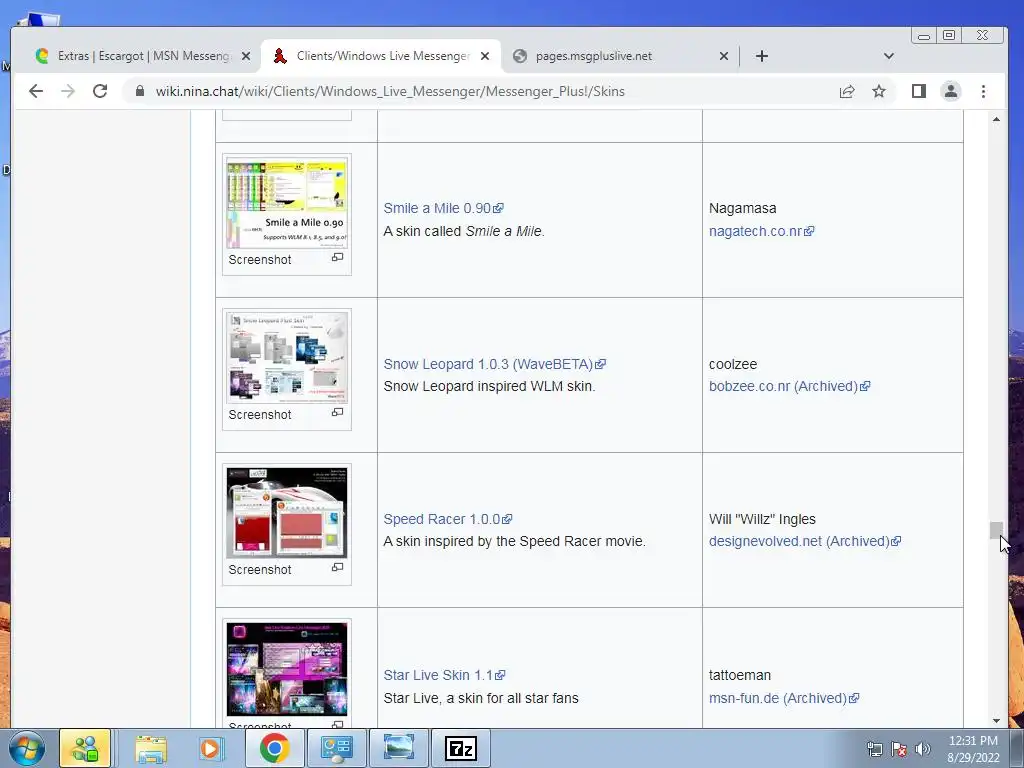Click the volume speaker tray icon

pos(922,749)
